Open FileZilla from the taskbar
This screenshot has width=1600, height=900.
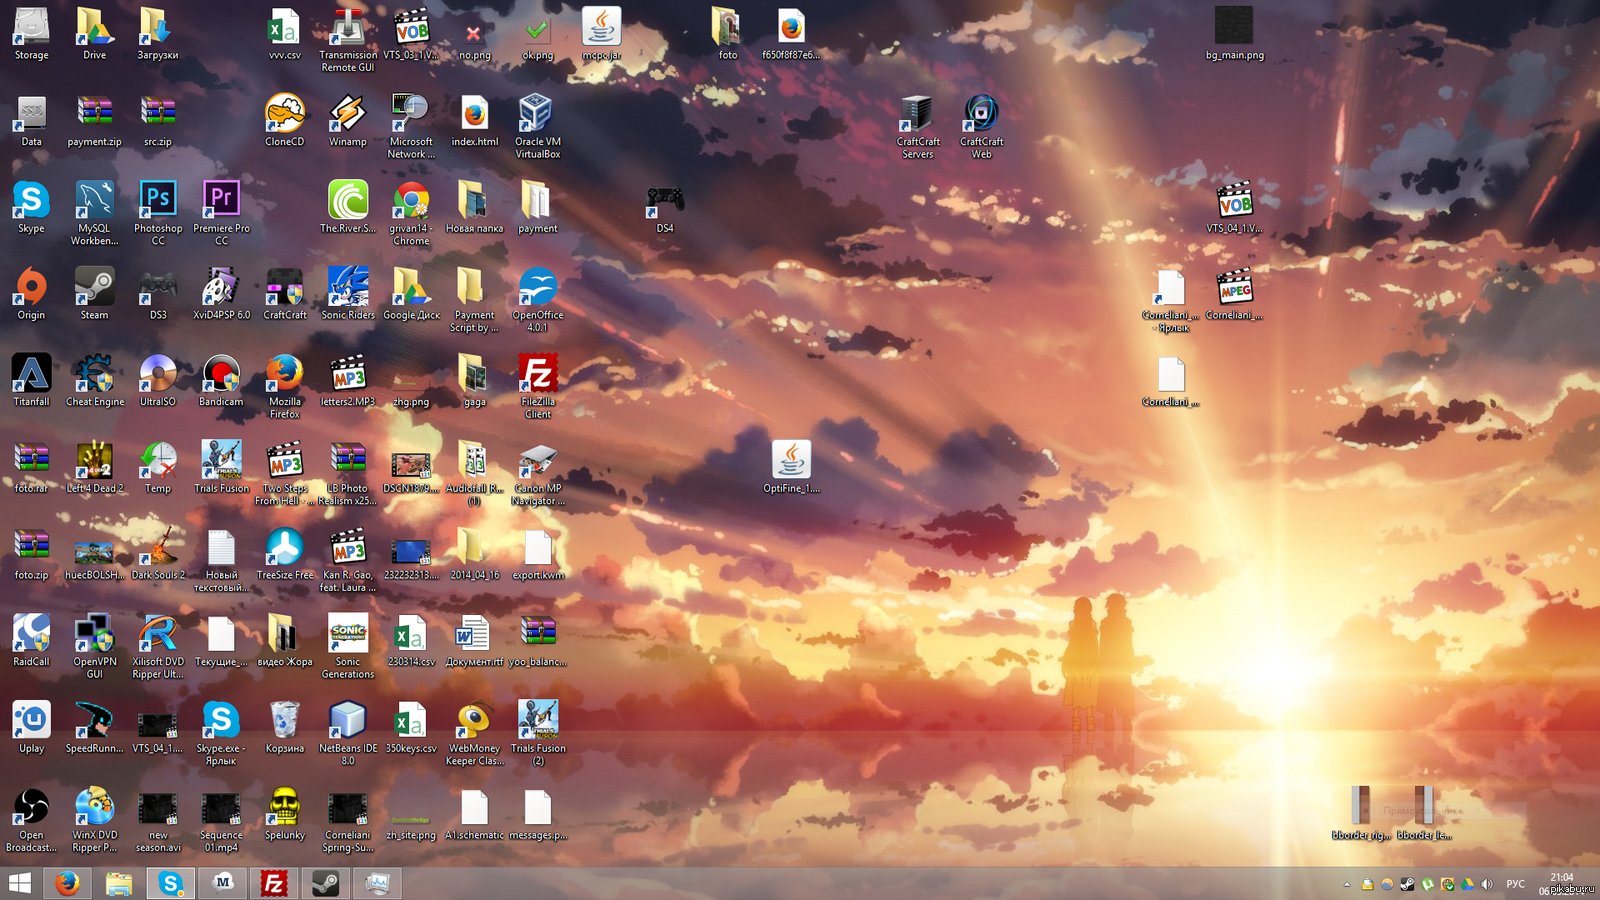(x=274, y=883)
